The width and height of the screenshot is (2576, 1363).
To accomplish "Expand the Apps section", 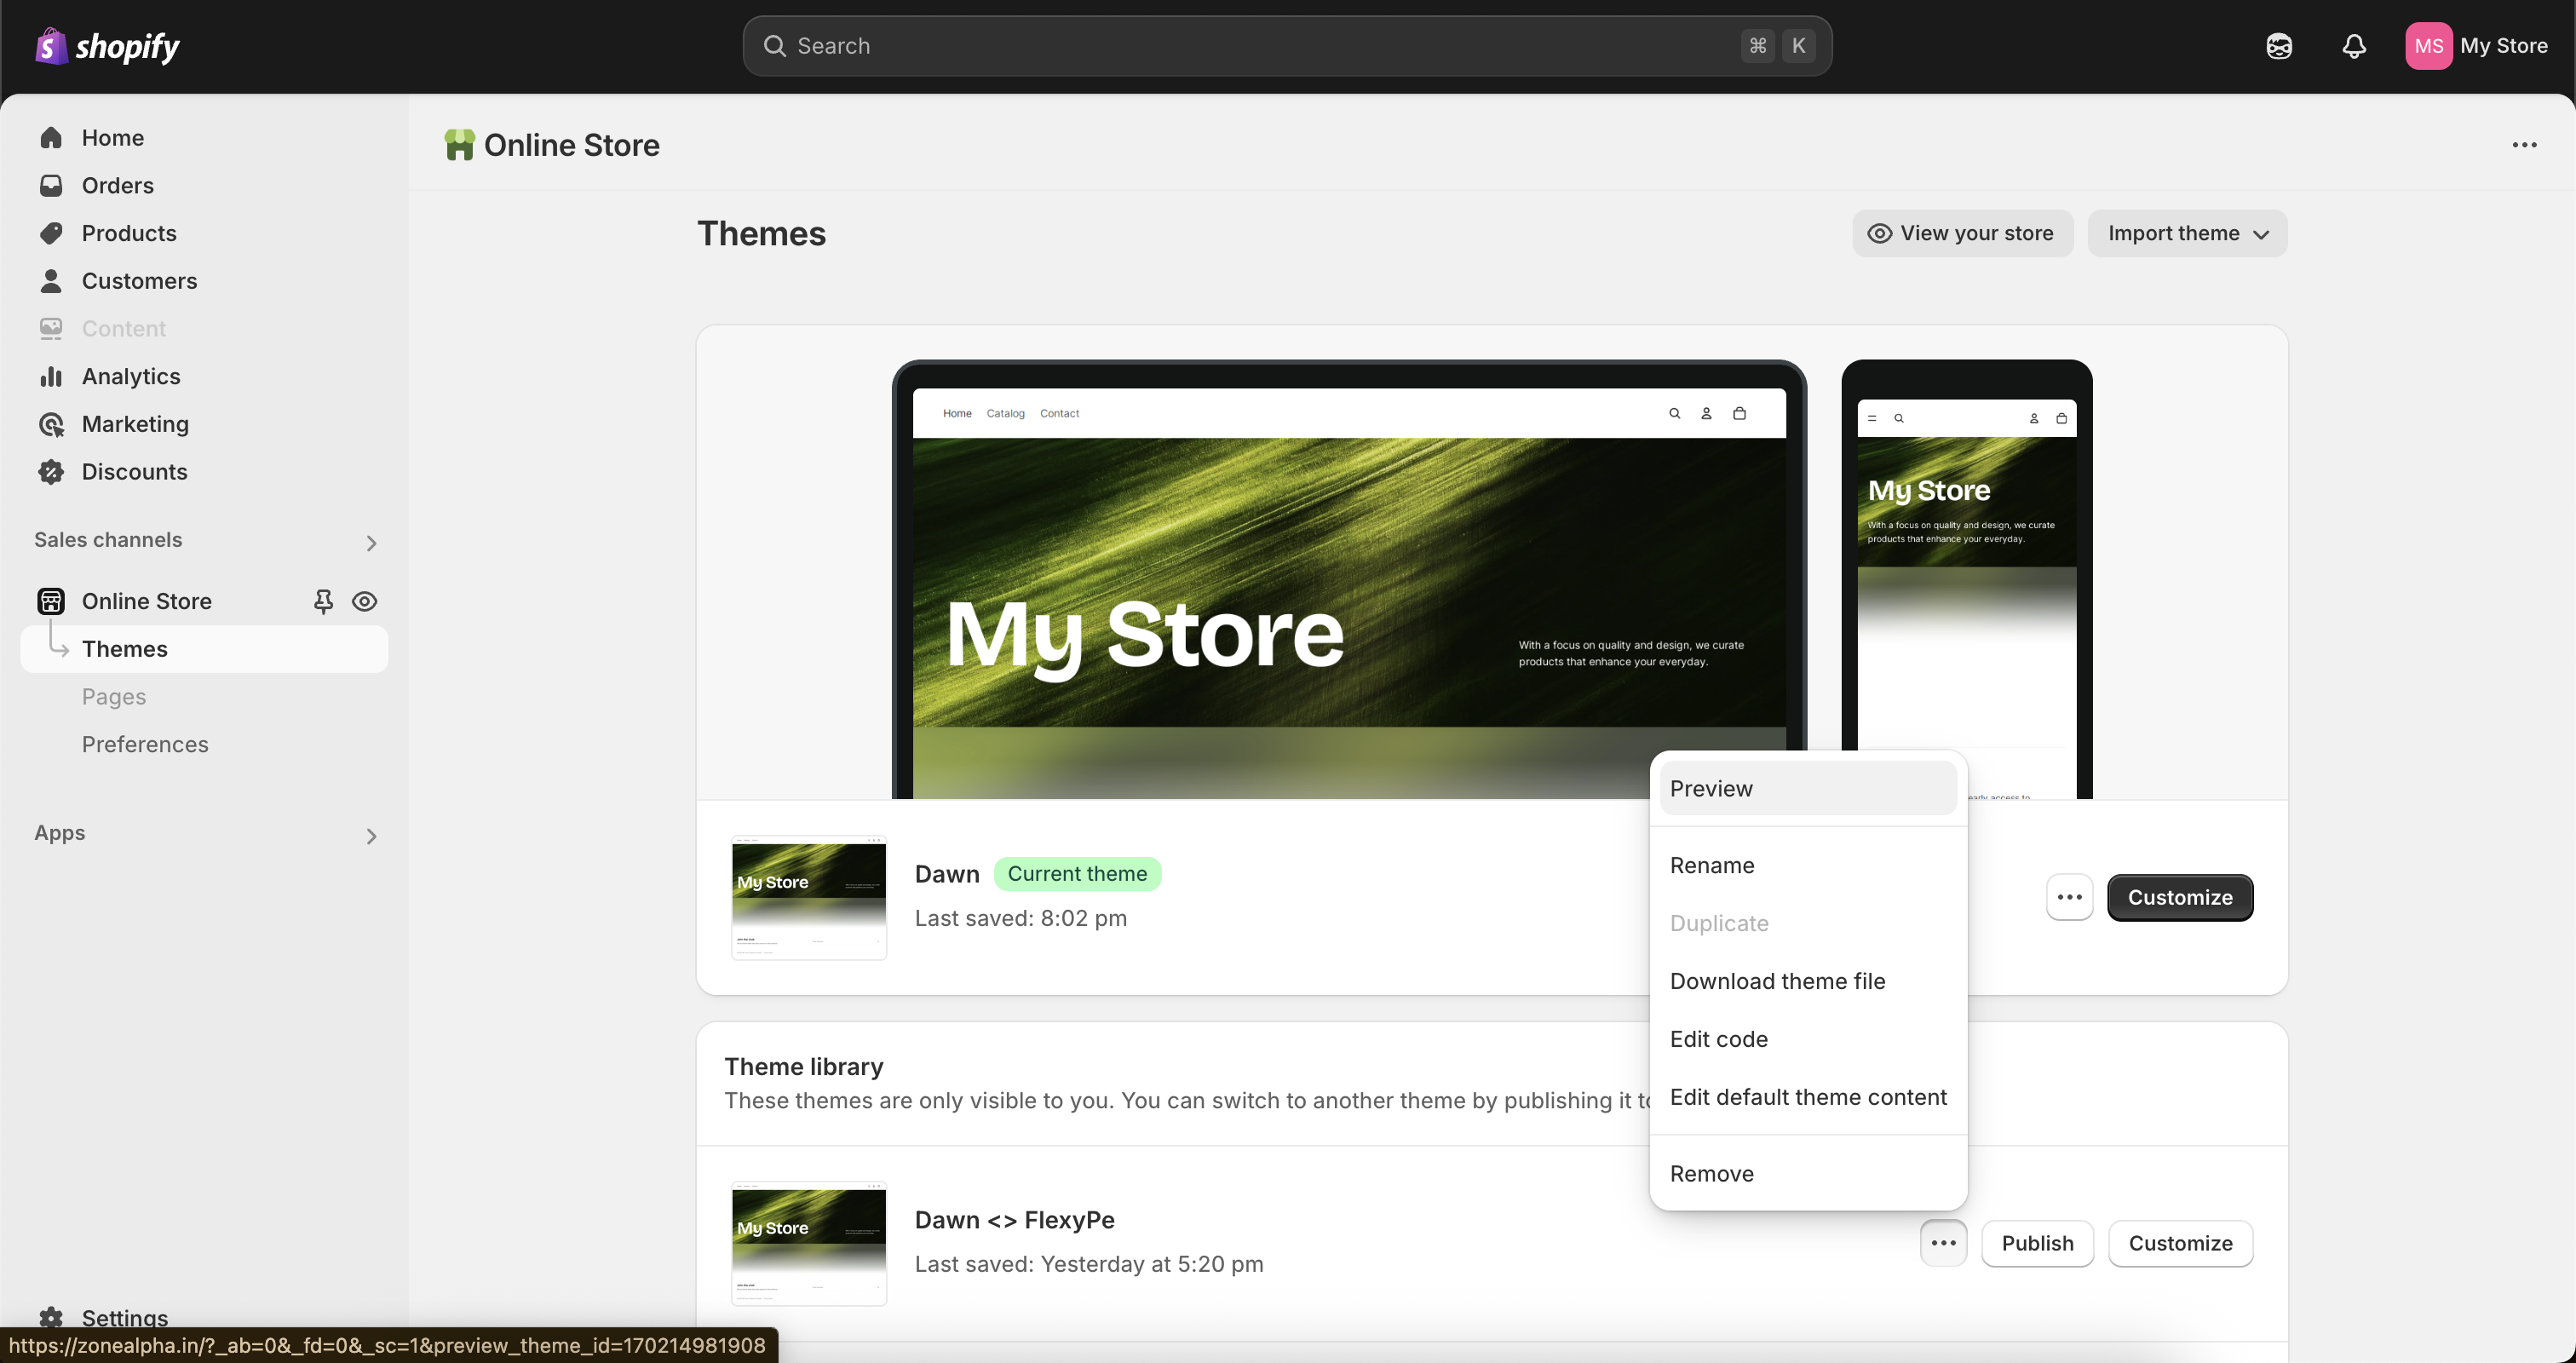I will (x=371, y=835).
